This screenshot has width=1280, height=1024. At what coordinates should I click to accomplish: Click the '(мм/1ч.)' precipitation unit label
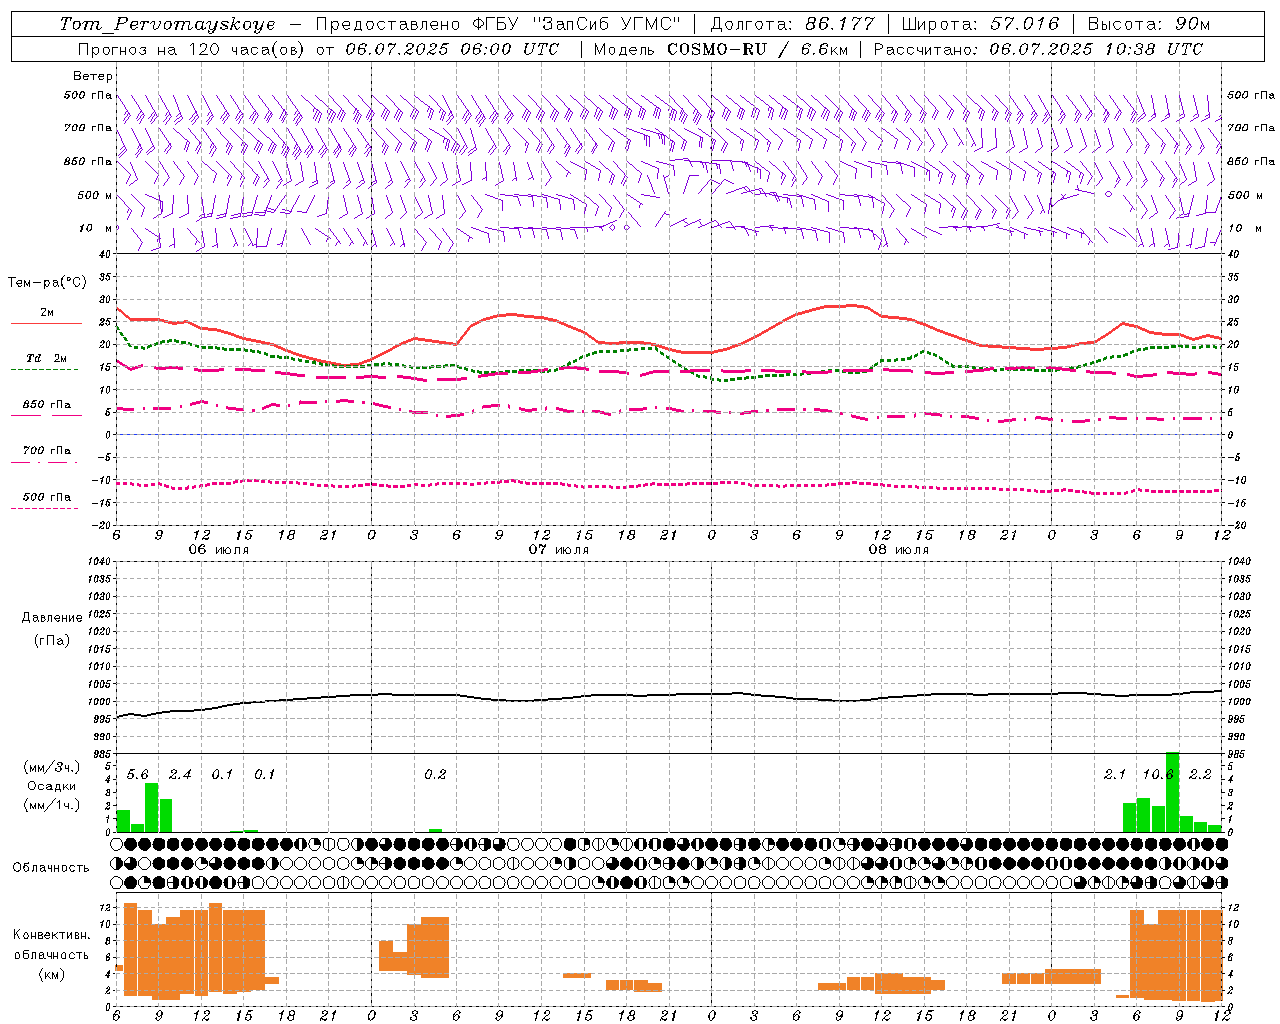(52, 805)
